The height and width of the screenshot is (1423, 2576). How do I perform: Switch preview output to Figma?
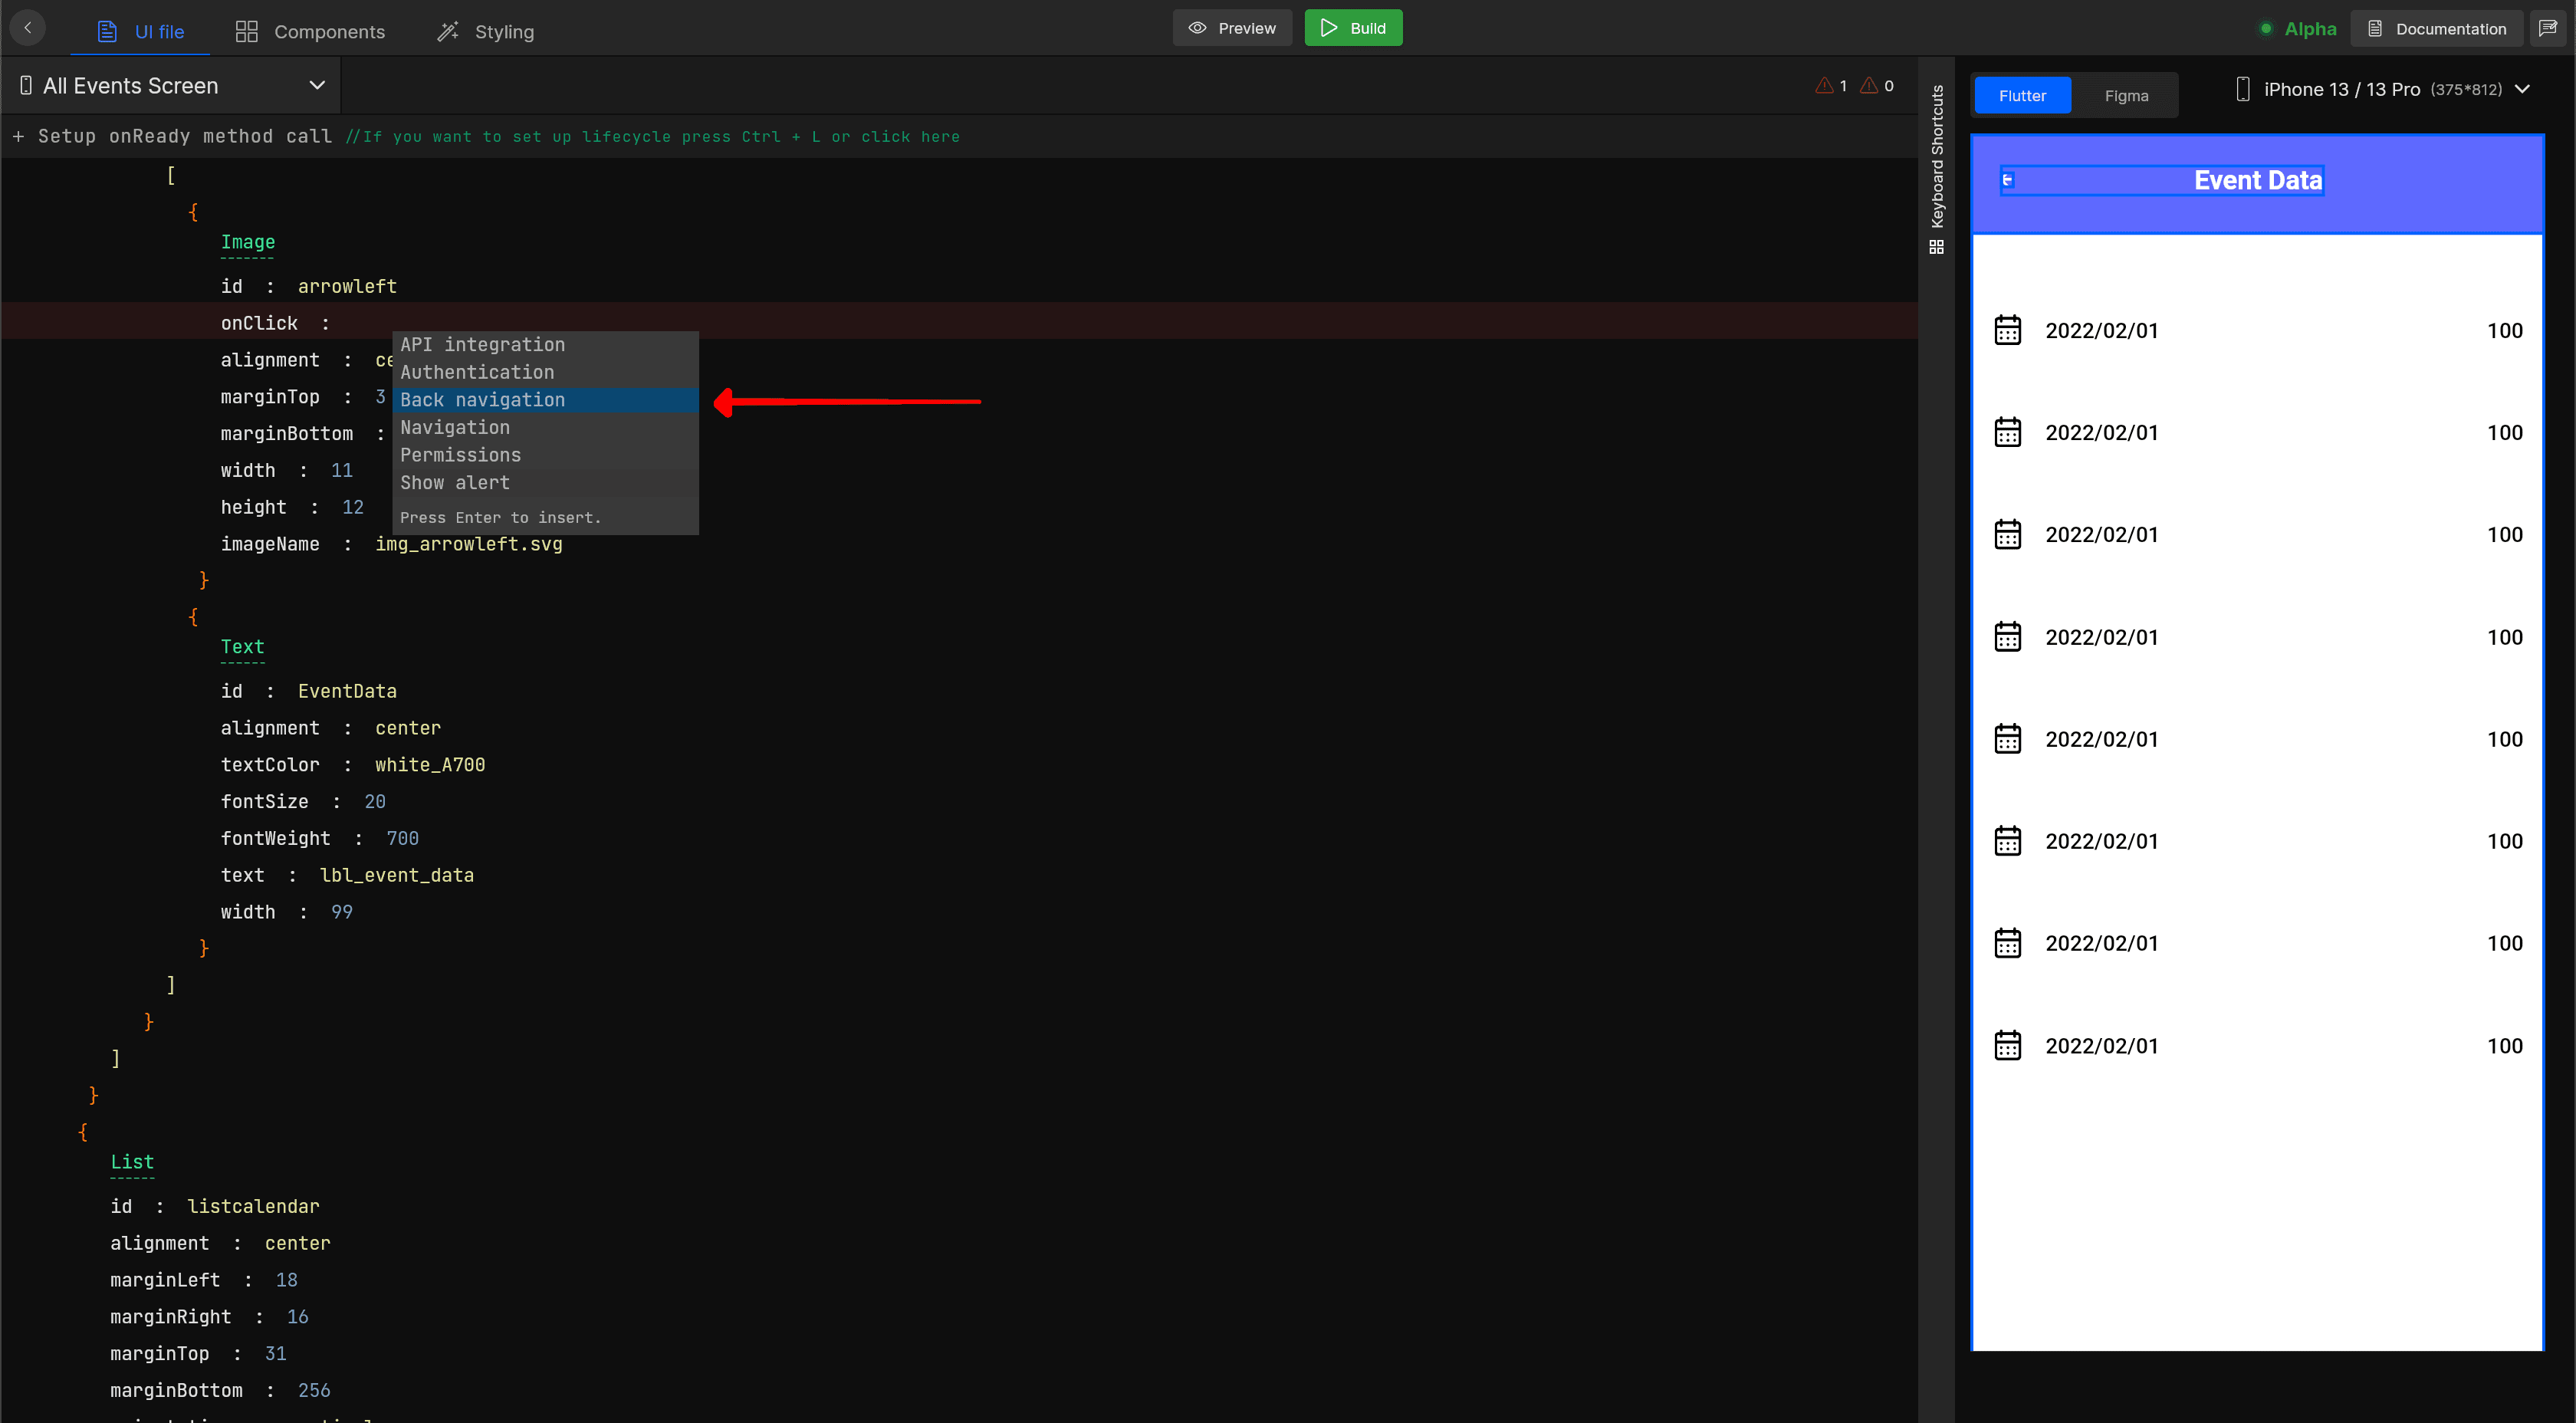2127,95
